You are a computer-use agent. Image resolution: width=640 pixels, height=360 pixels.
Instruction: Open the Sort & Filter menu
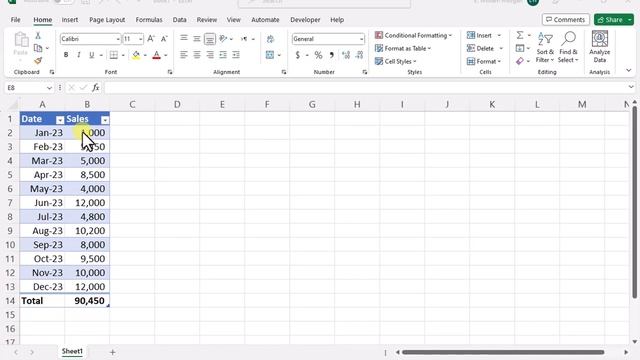(545, 47)
